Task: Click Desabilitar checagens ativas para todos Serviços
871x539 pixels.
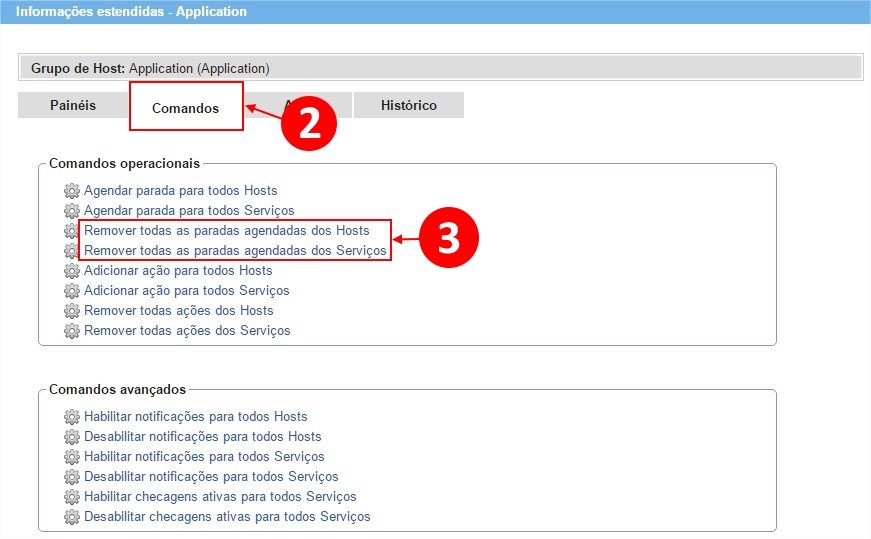Action: pyautogui.click(x=227, y=517)
